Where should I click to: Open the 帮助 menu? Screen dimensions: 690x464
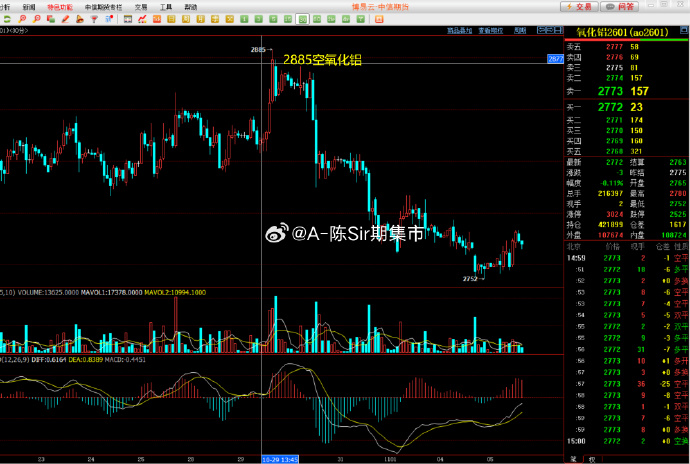tap(190, 6)
